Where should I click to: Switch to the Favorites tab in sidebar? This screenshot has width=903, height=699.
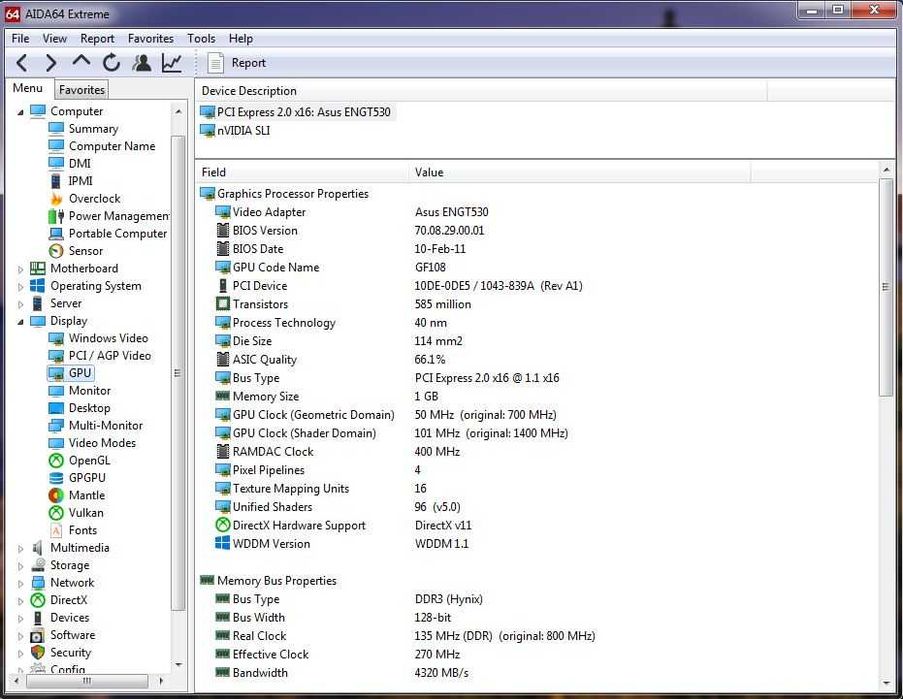[x=82, y=90]
